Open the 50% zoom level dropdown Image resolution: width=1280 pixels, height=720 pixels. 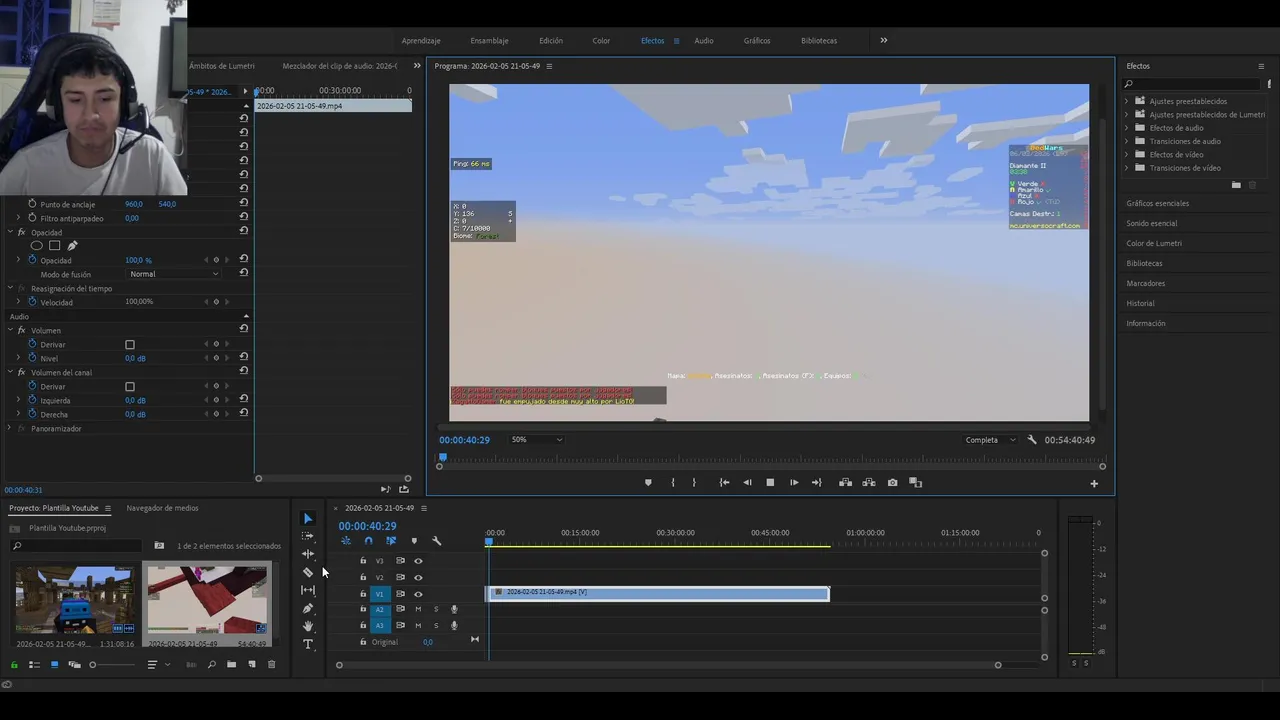[x=537, y=440]
